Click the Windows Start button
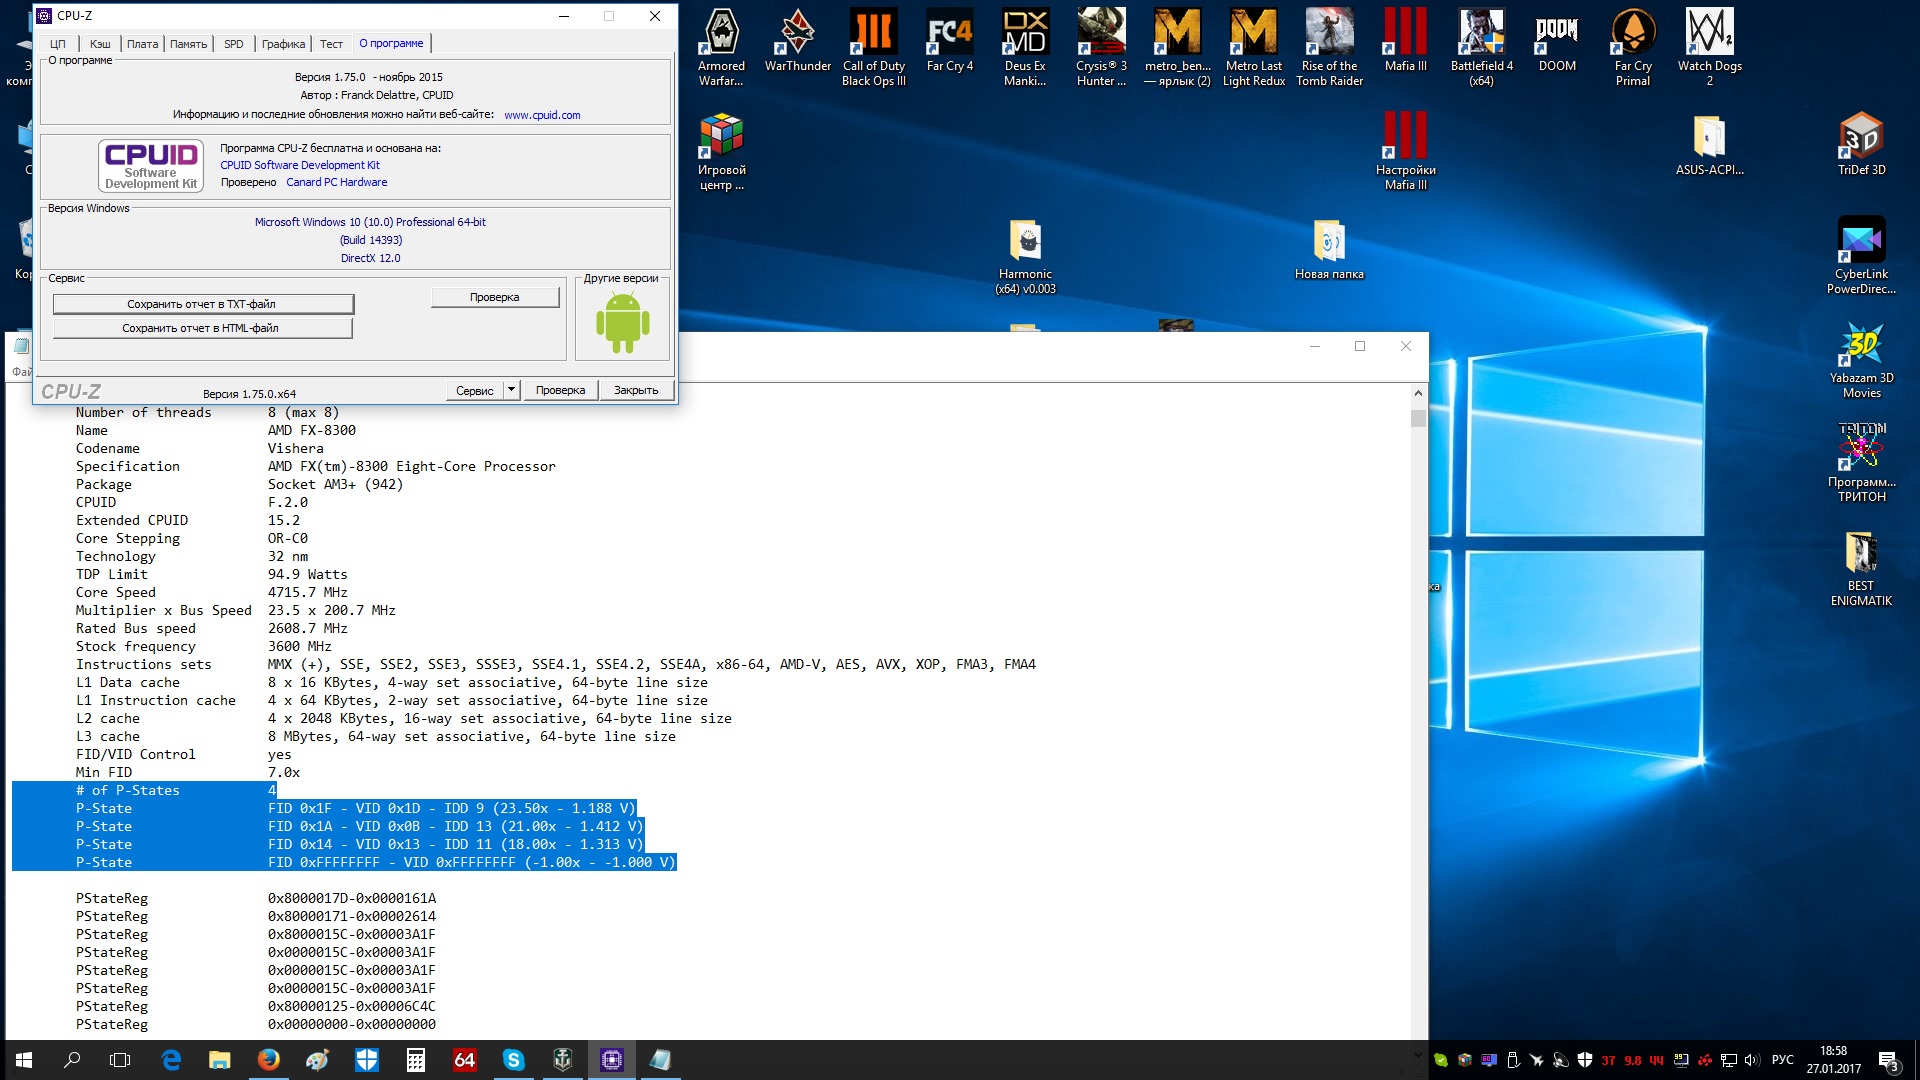The image size is (1920, 1080). 24,1060
